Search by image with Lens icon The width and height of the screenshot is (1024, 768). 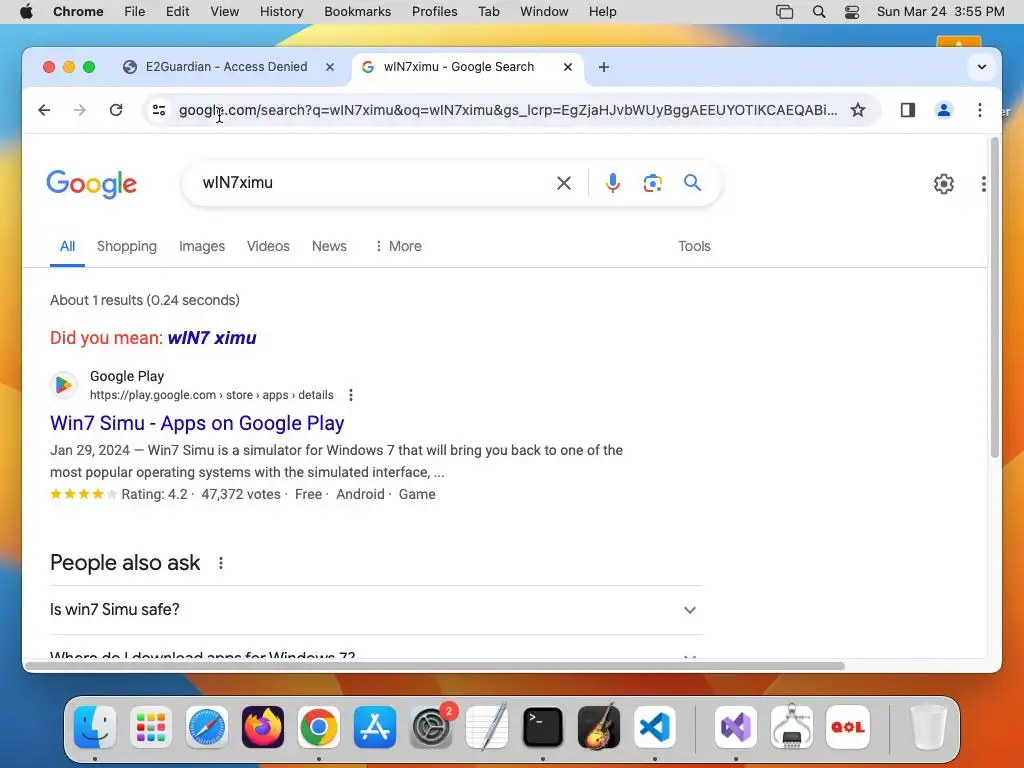(x=652, y=183)
